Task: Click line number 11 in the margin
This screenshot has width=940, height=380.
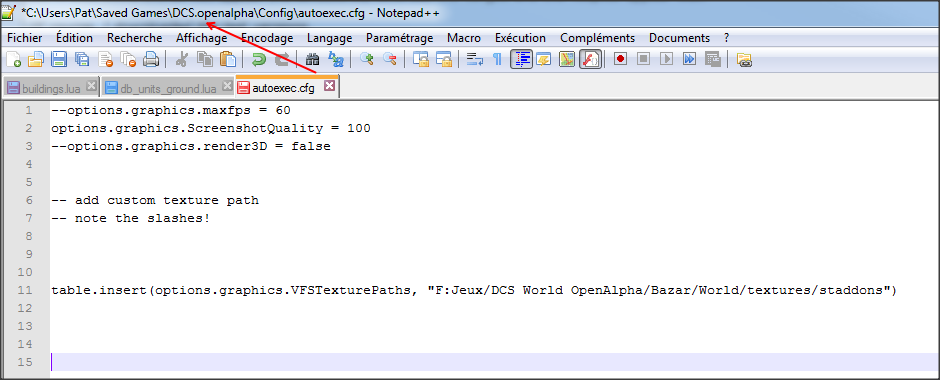Action: point(25,290)
